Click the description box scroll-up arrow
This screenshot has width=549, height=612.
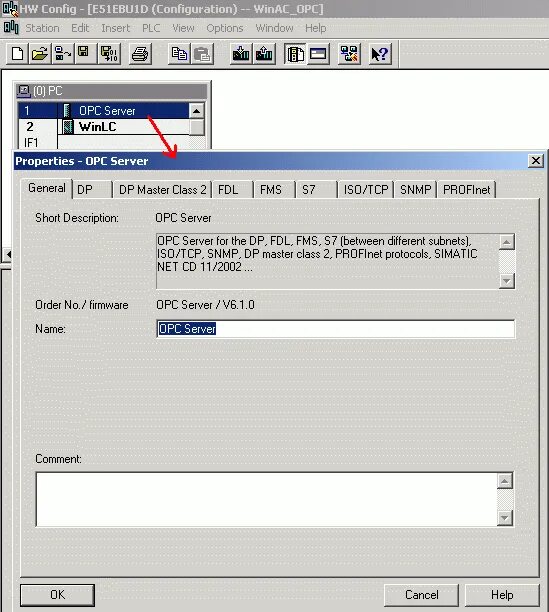[506, 242]
